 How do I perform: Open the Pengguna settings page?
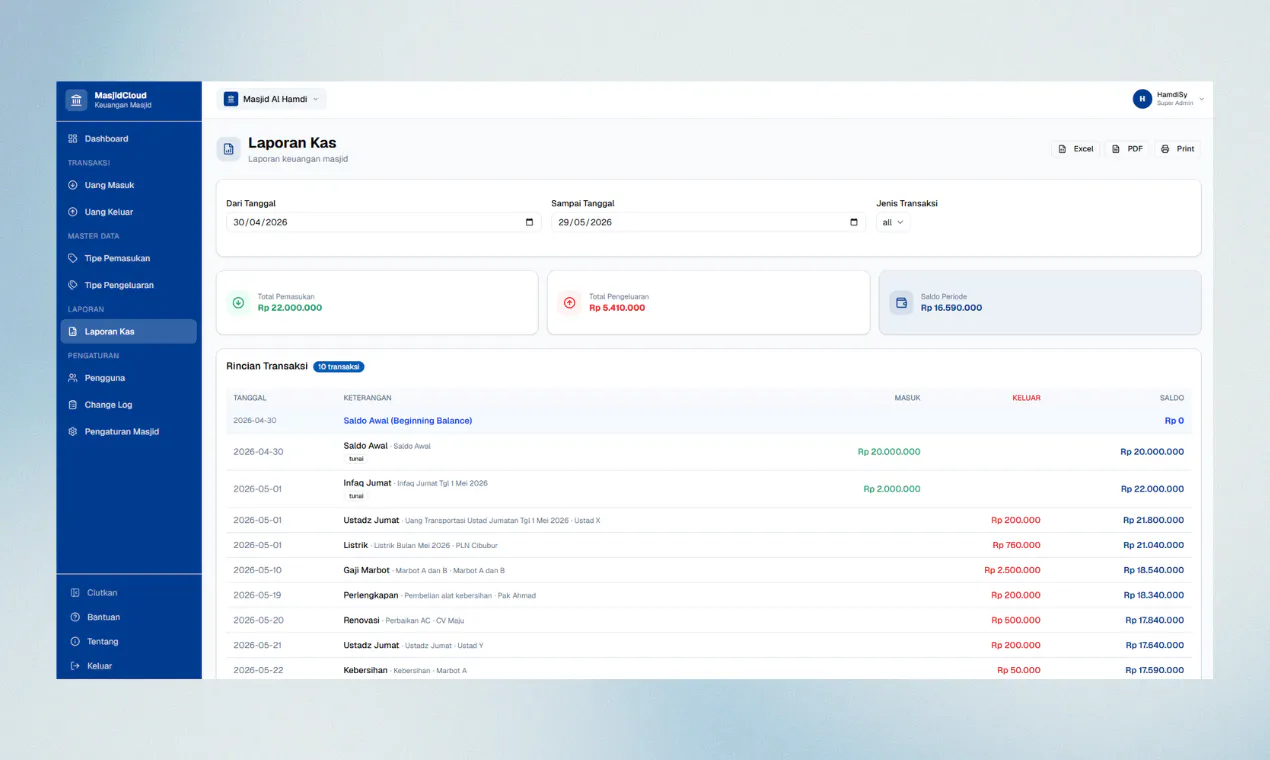point(128,378)
